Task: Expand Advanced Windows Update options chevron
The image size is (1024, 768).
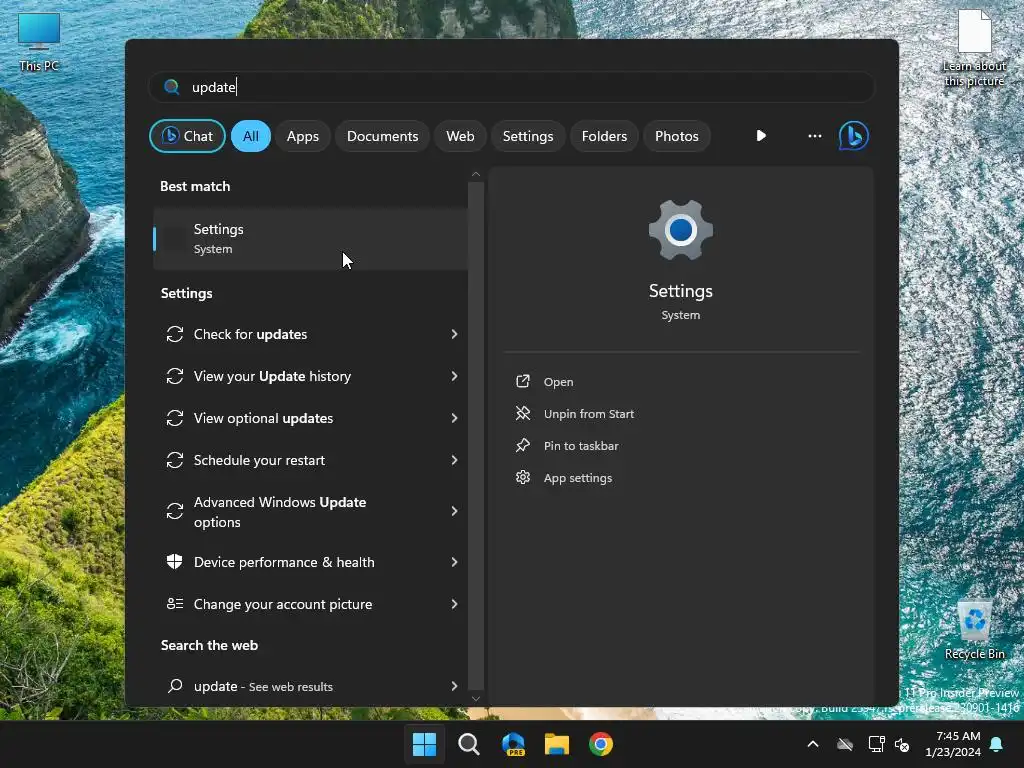Action: point(454,511)
